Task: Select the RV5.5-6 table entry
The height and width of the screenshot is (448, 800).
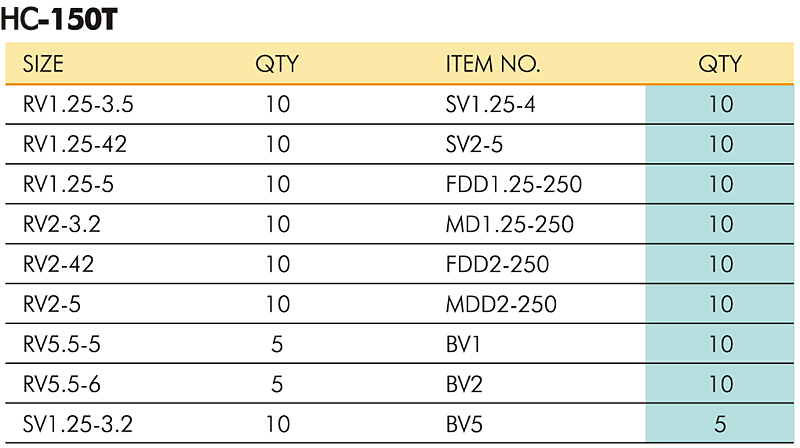Action: pos(62,384)
